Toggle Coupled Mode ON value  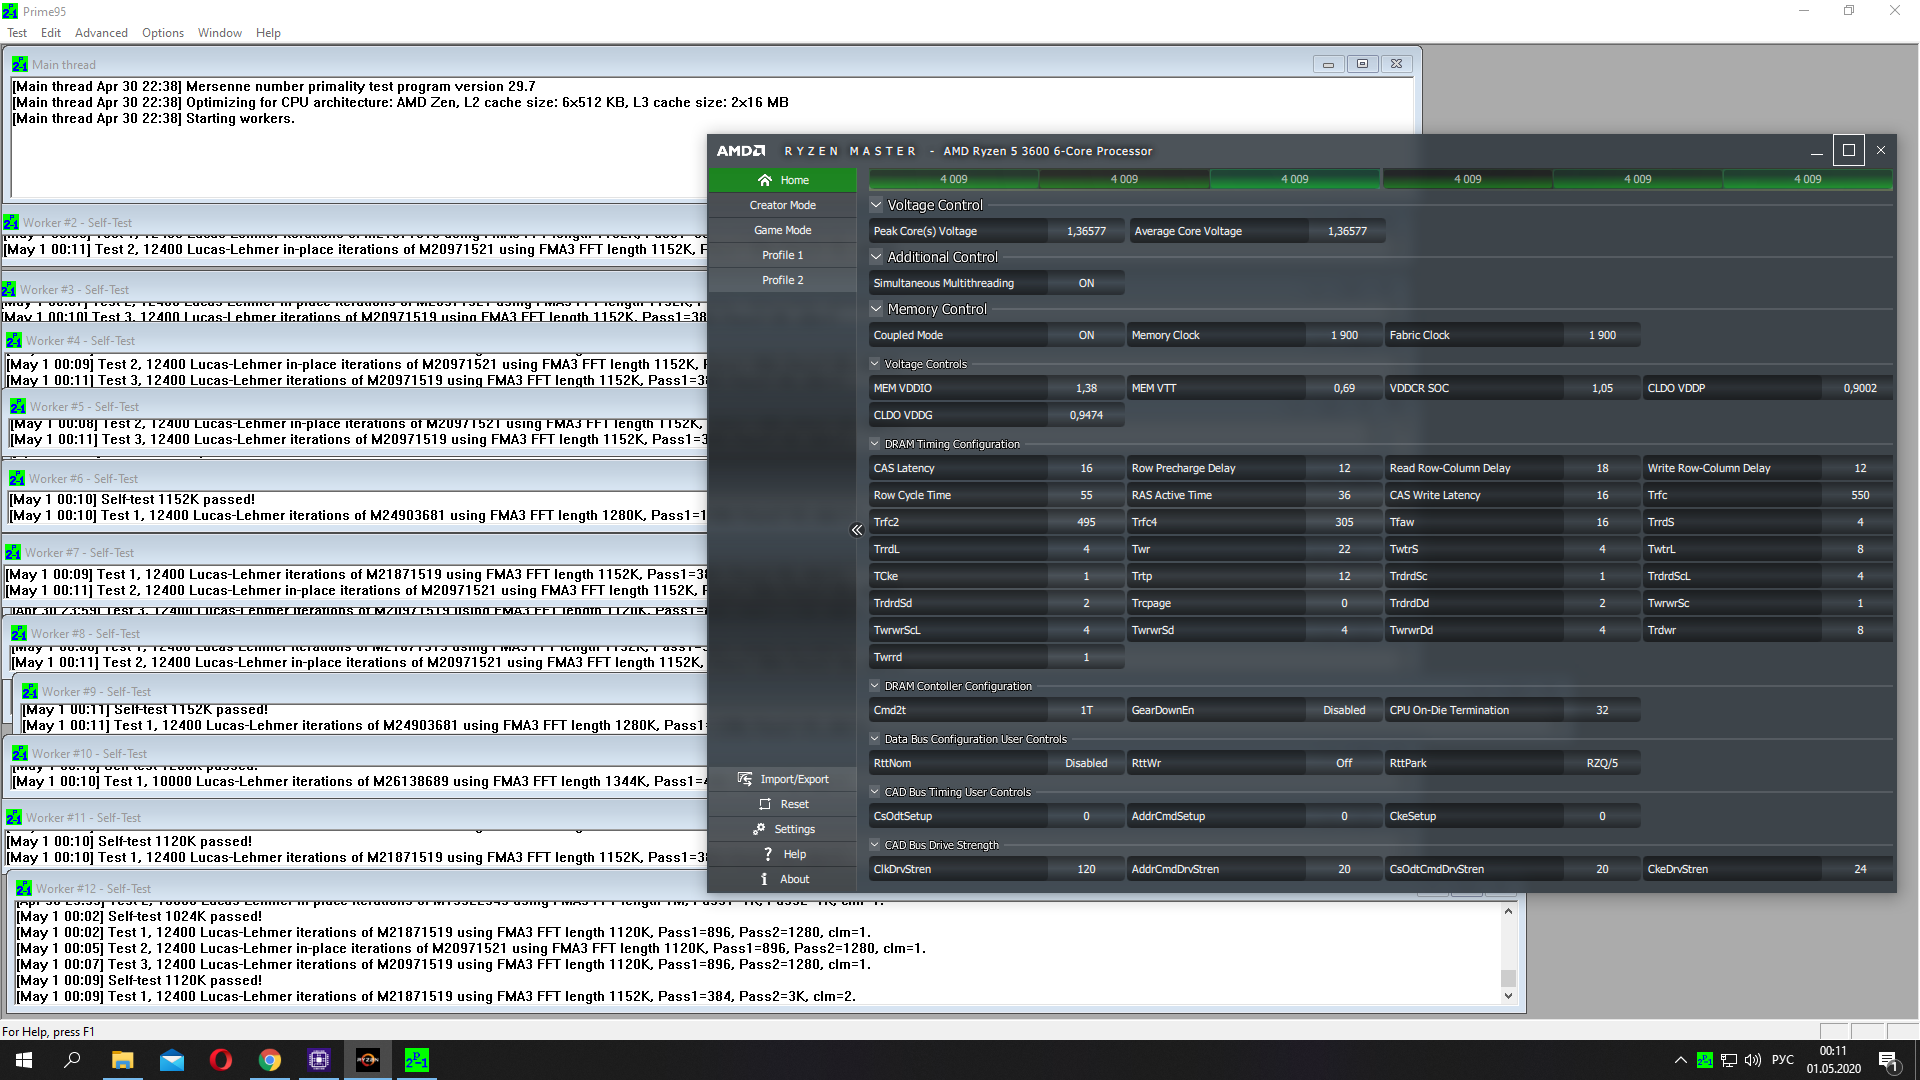click(1086, 335)
